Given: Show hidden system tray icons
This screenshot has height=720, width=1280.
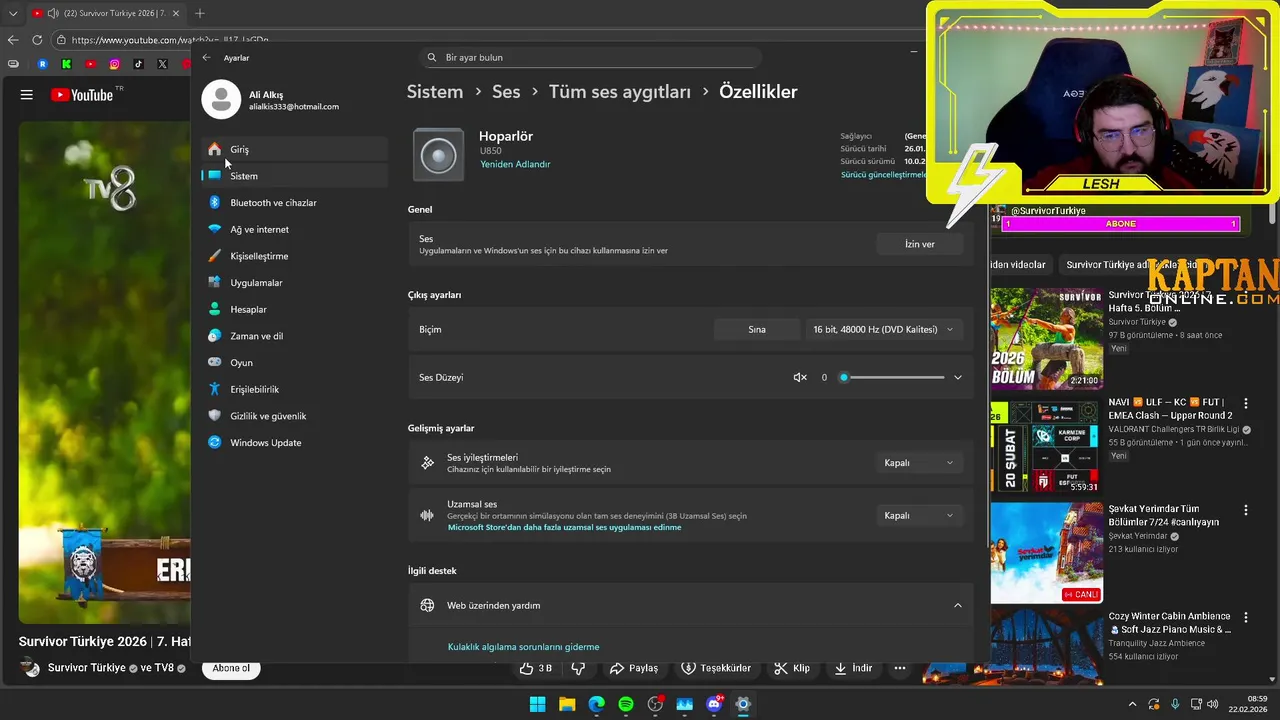Looking at the screenshot, I should 1132,704.
